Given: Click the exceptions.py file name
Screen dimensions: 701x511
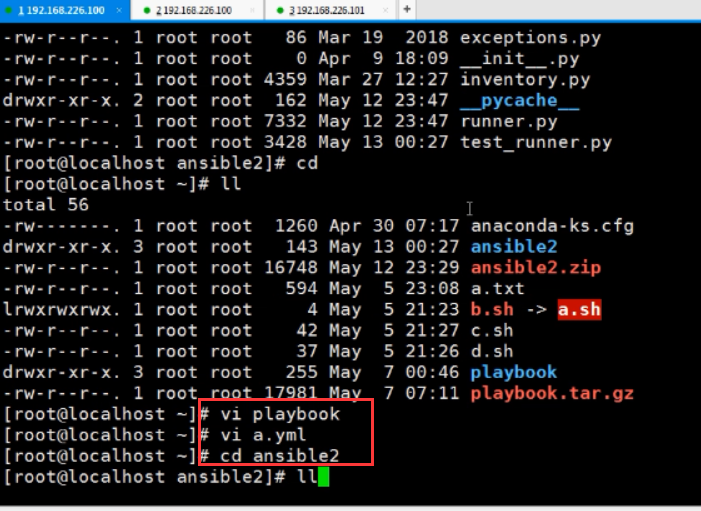Looking at the screenshot, I should click(x=531, y=38).
